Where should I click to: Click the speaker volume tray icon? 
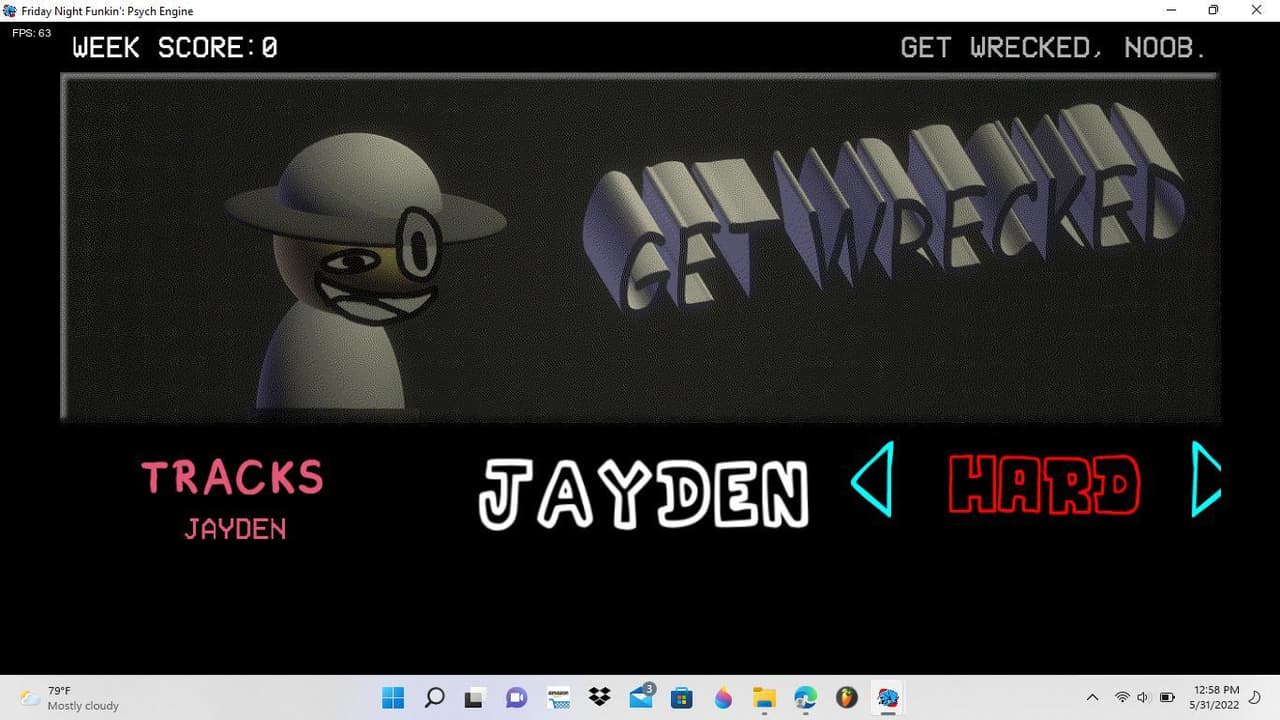[1143, 698]
